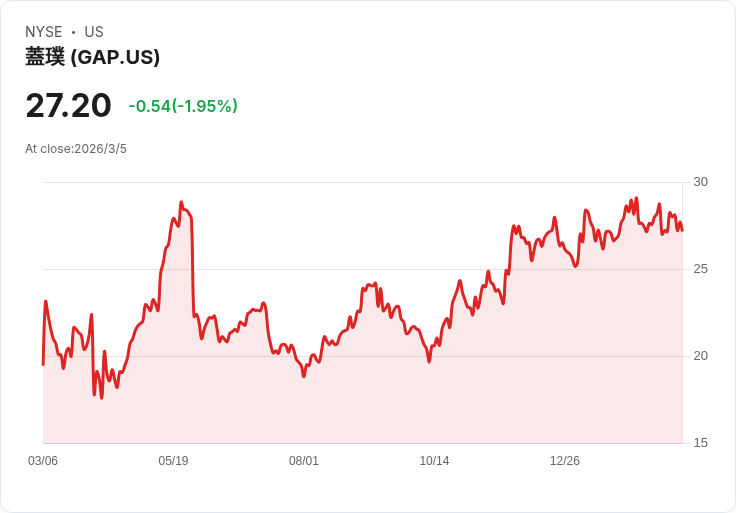Click the May price peak on chart line
The height and width of the screenshot is (513, 736).
tap(181, 203)
